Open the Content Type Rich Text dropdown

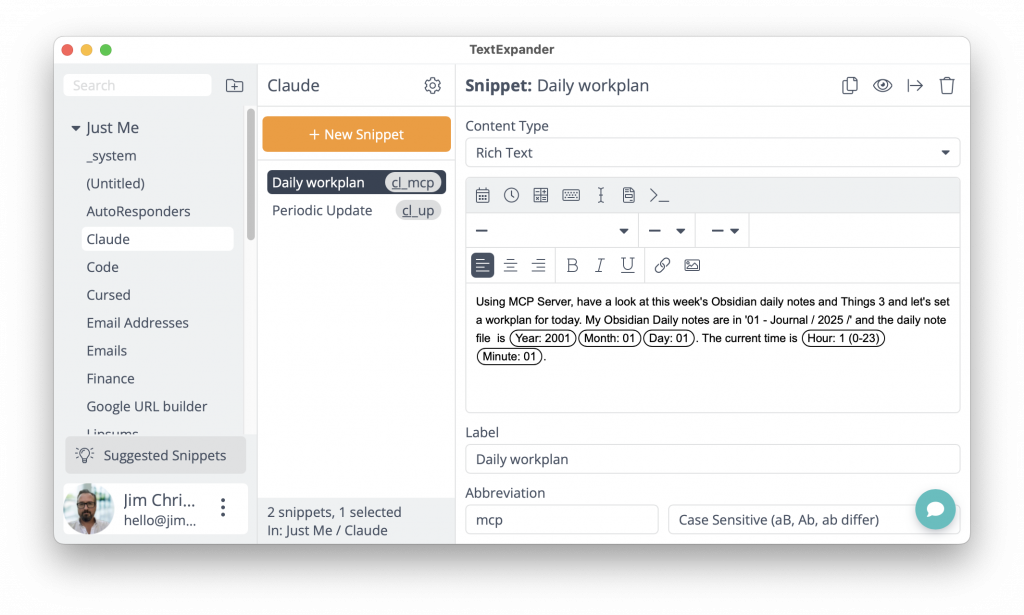tap(712, 153)
